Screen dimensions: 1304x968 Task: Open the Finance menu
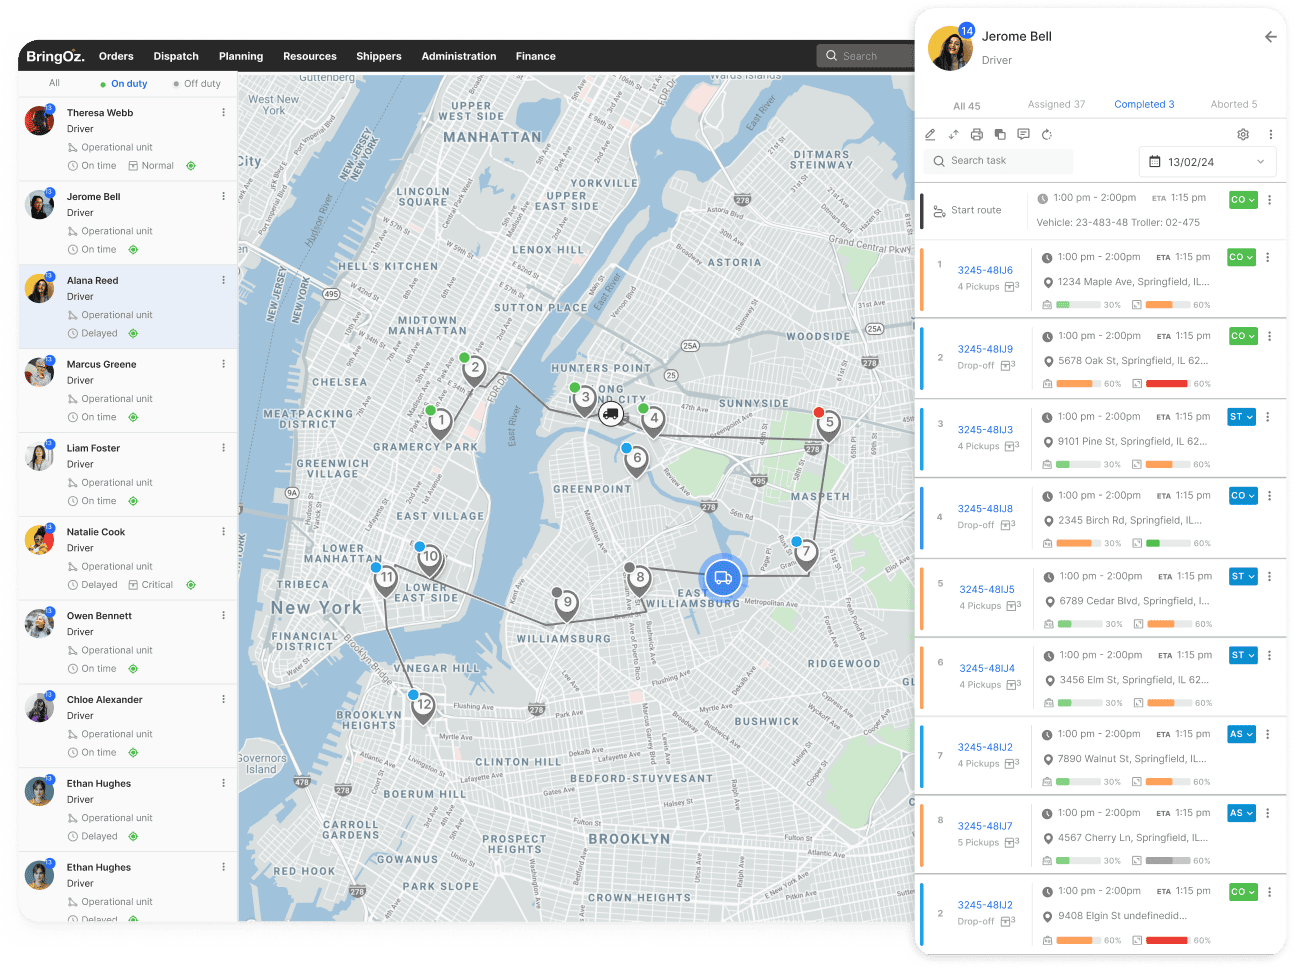click(x=536, y=56)
